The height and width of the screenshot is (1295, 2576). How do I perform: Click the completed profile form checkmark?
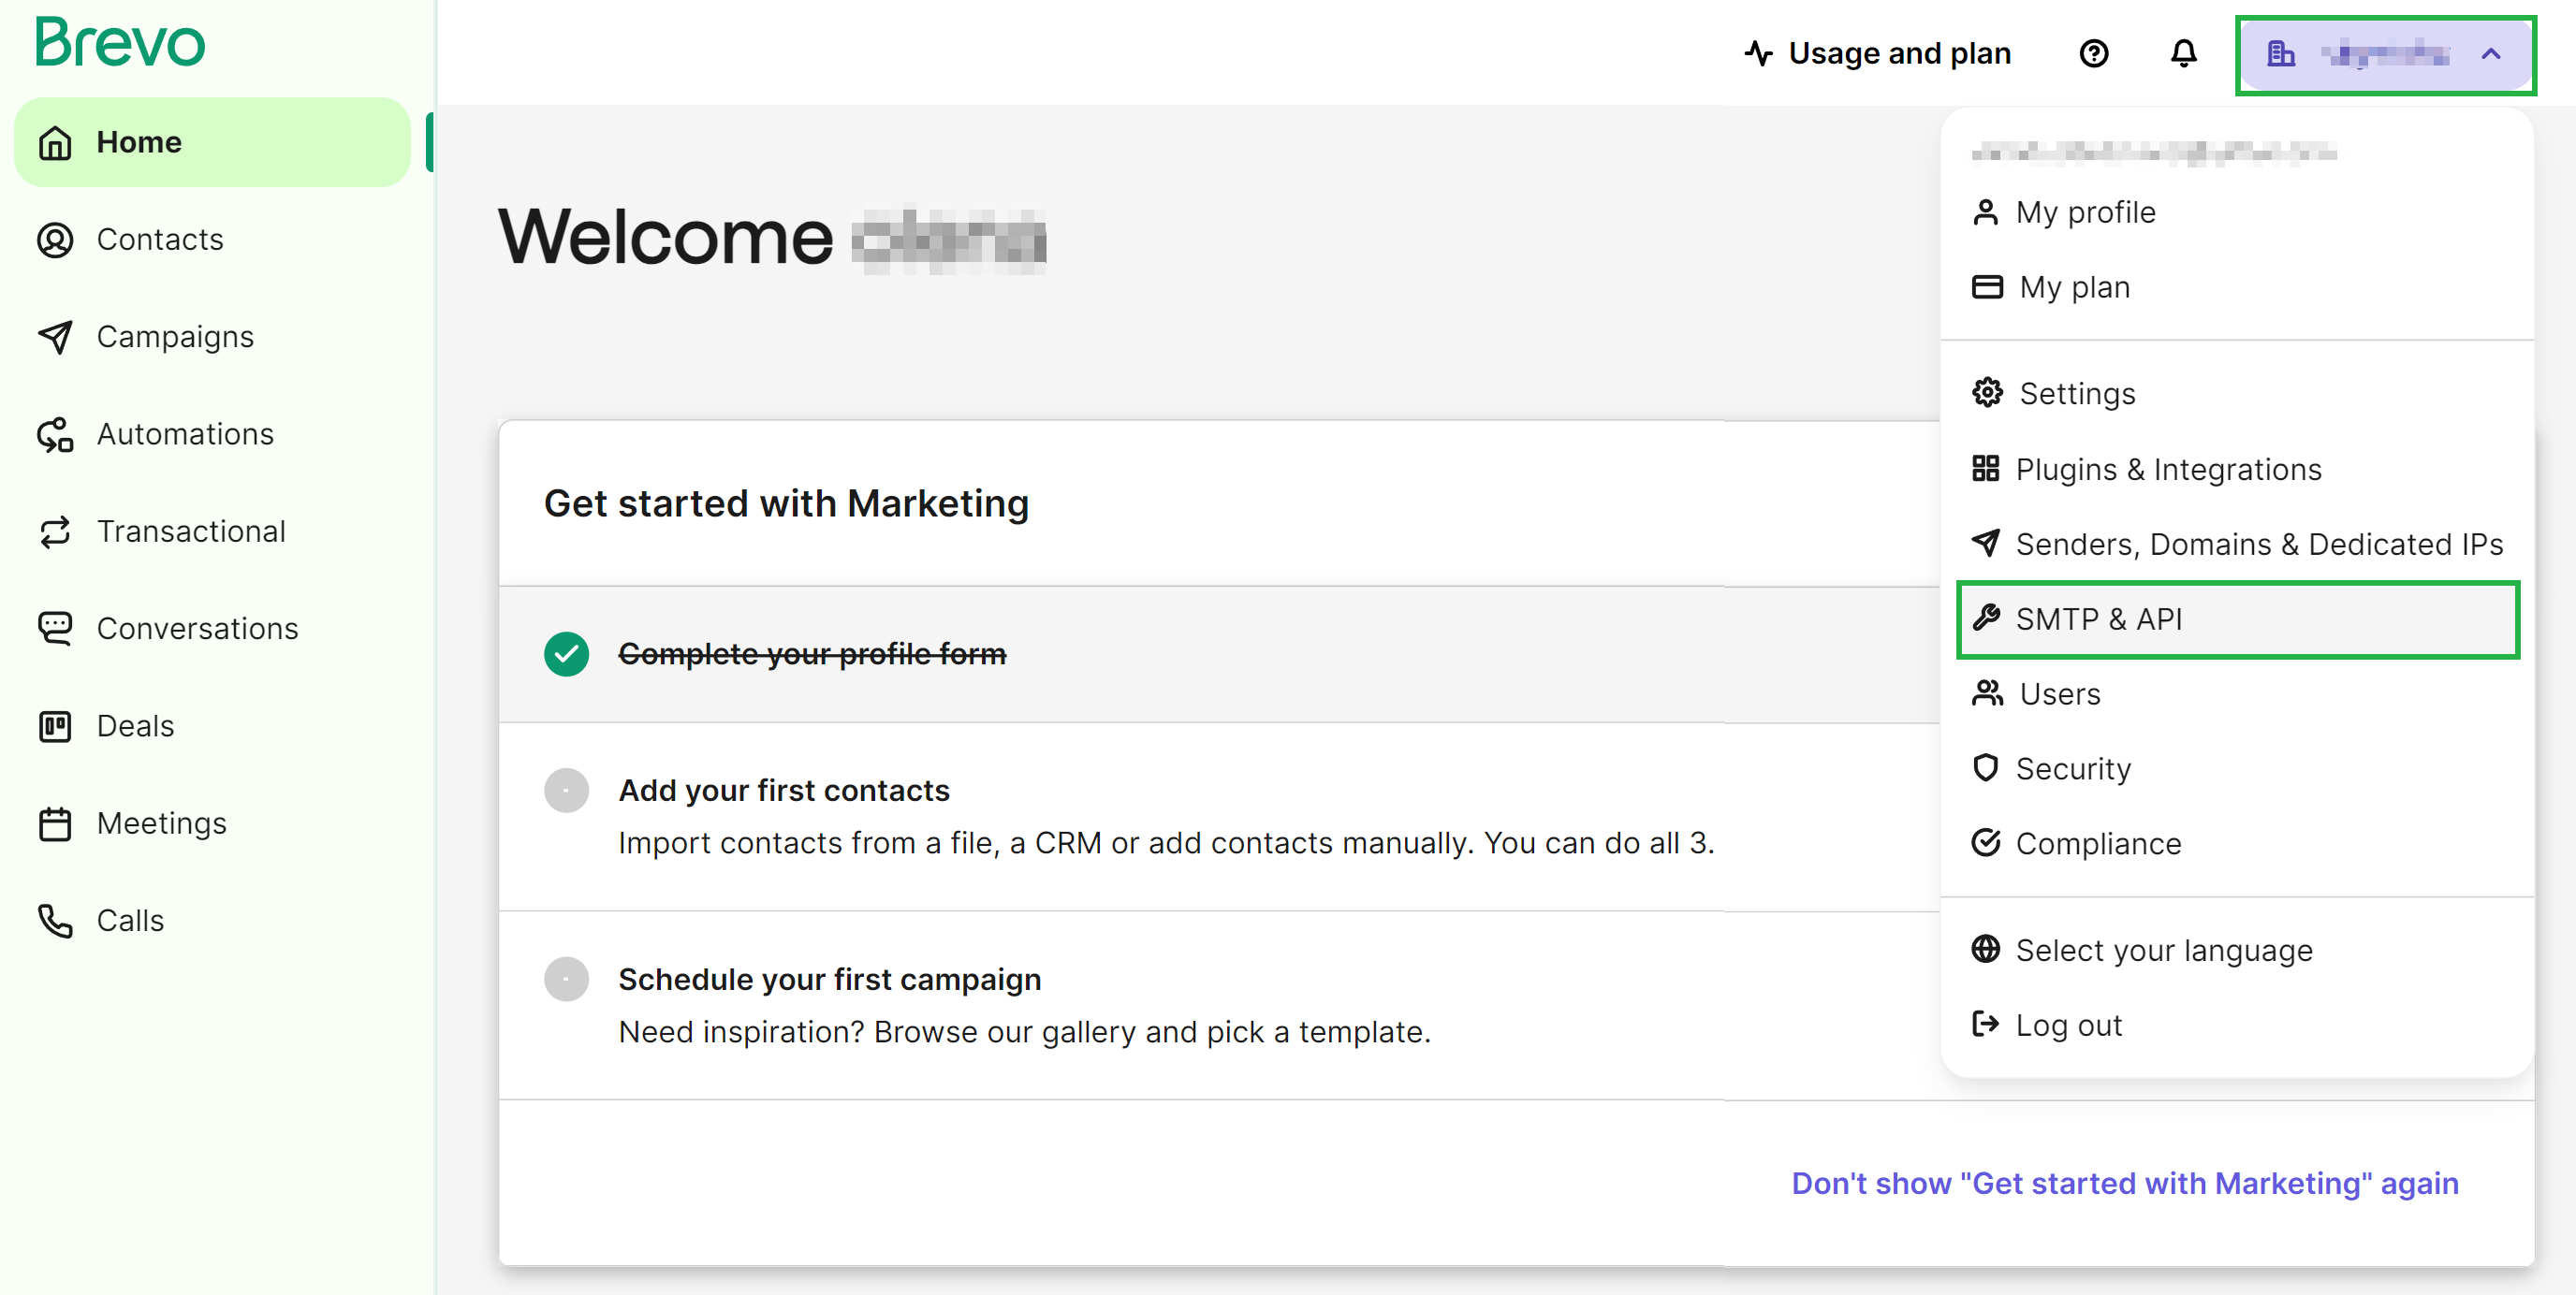[x=566, y=654]
